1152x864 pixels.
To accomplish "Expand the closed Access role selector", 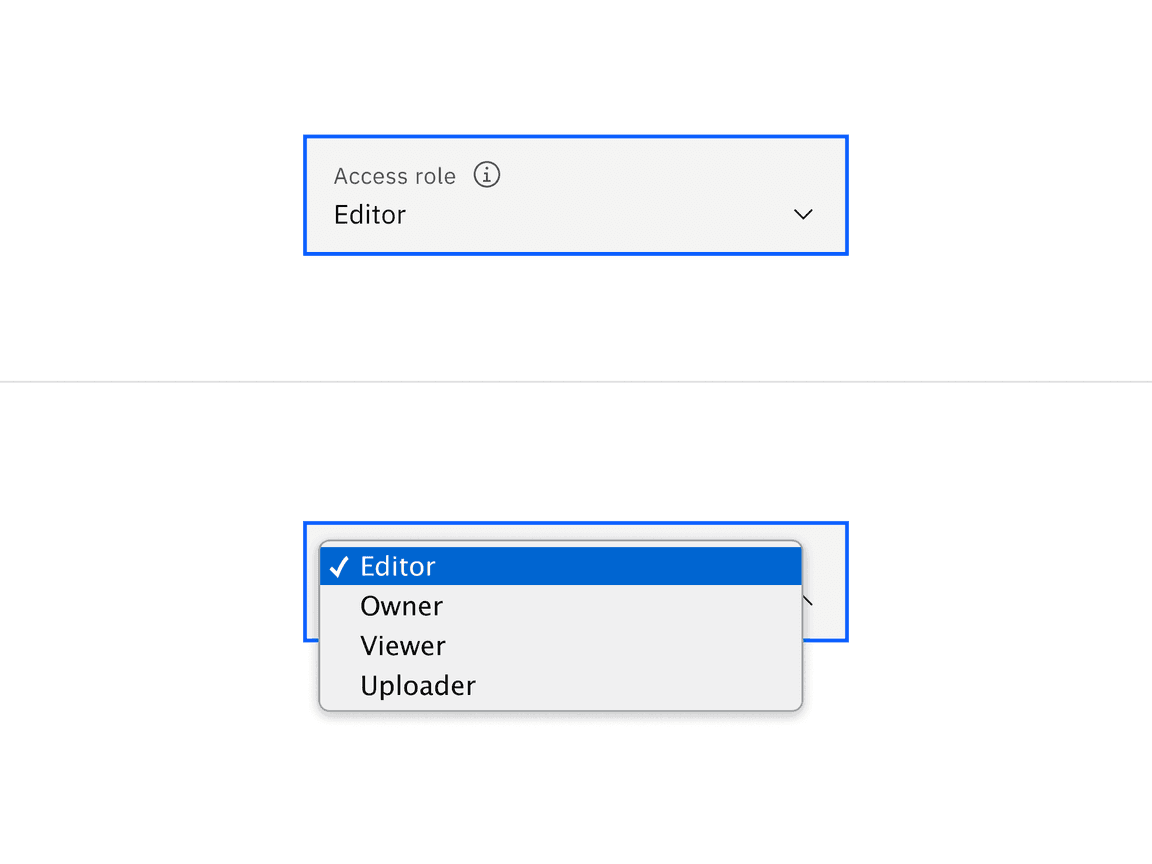I will pyautogui.click(x=575, y=195).
